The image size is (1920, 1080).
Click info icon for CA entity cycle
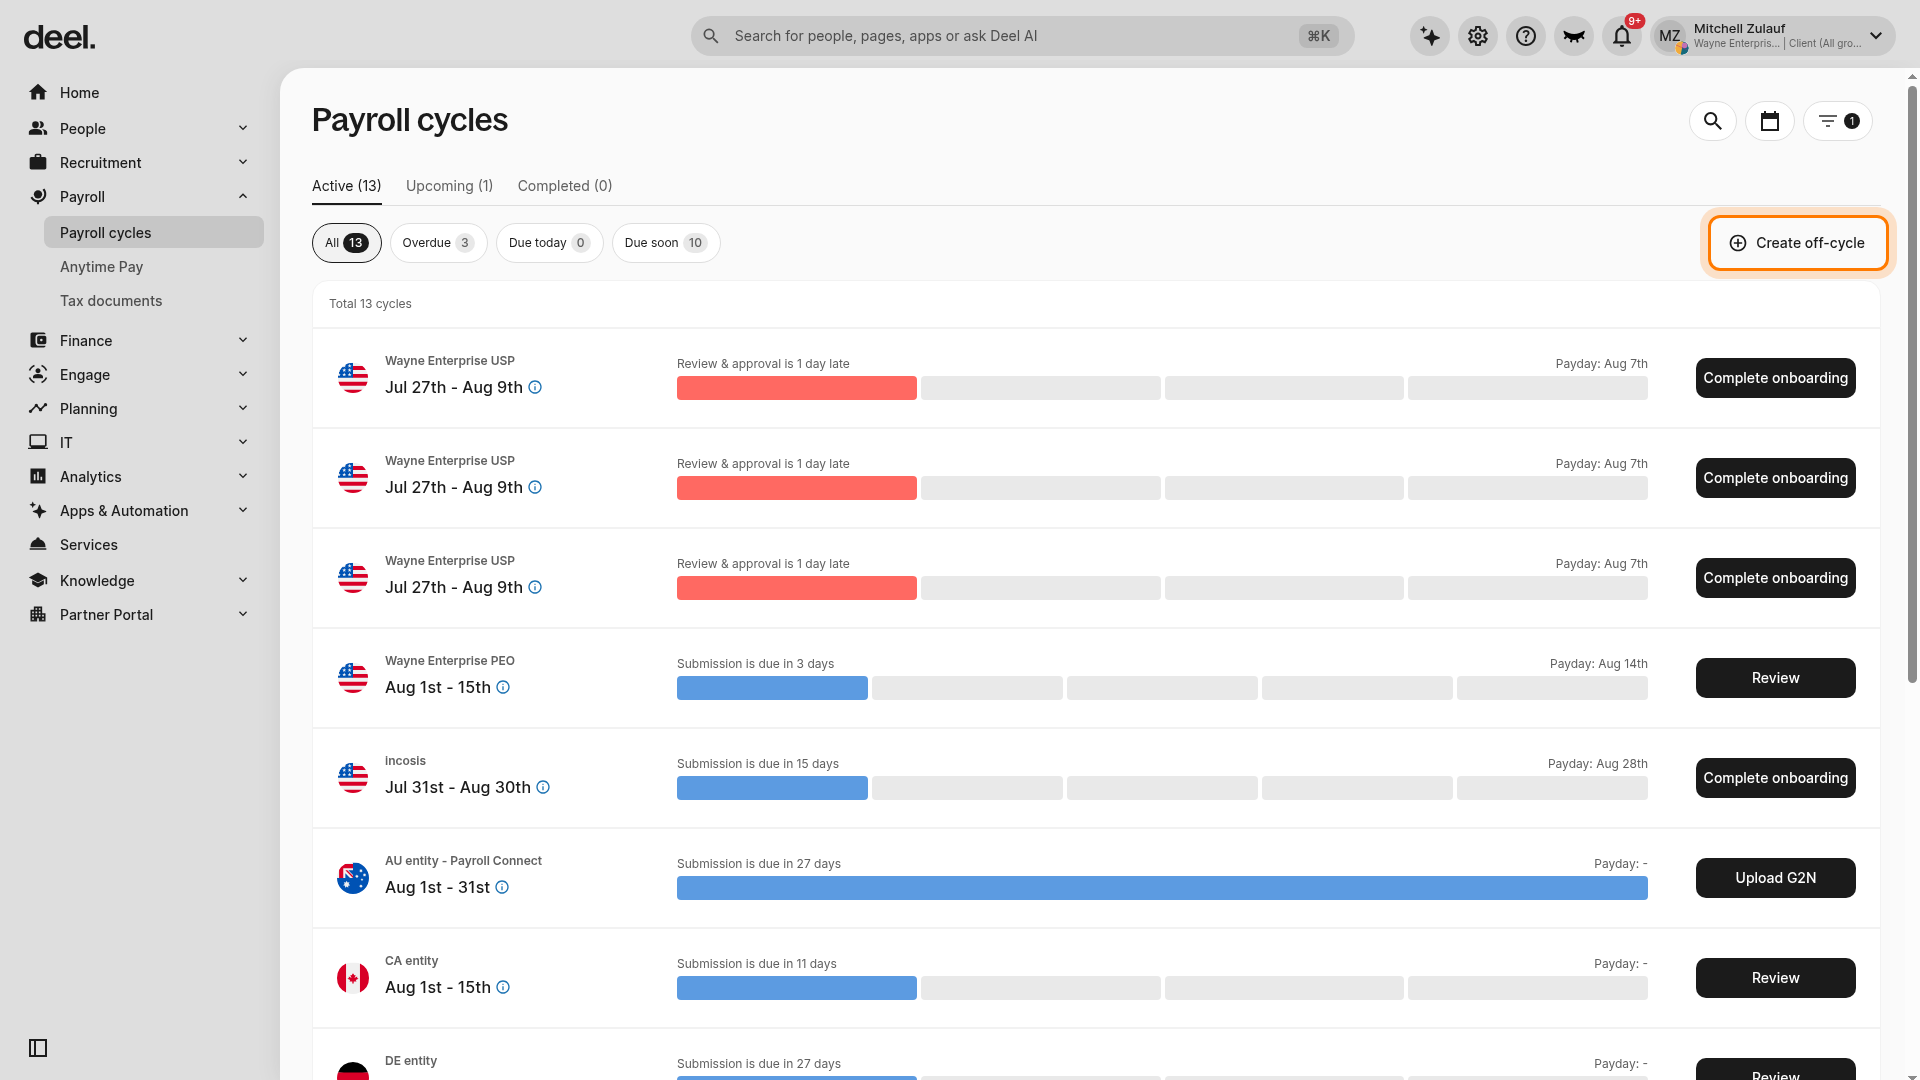click(503, 987)
